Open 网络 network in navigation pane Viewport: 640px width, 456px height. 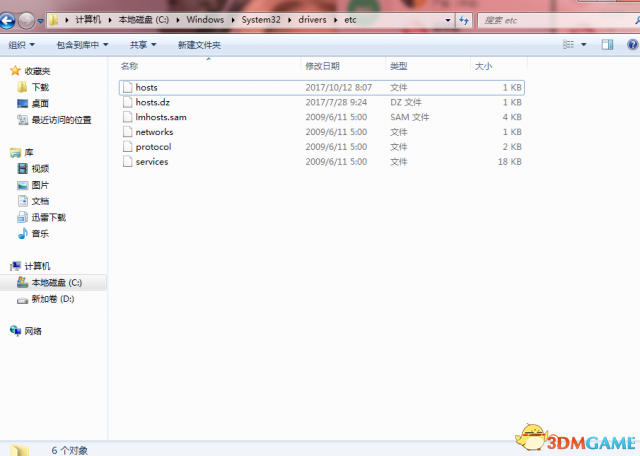pyautogui.click(x=32, y=331)
